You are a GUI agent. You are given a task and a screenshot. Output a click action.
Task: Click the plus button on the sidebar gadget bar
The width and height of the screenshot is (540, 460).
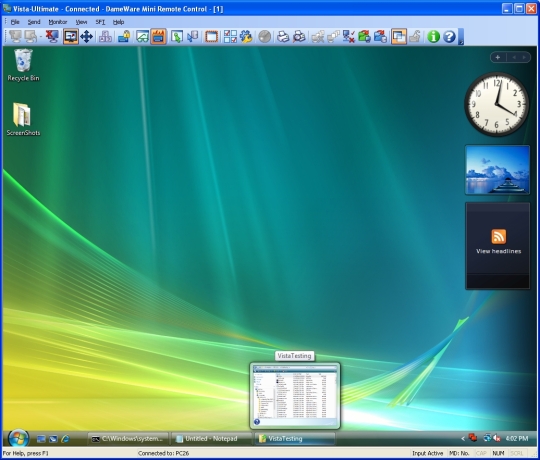(498, 57)
